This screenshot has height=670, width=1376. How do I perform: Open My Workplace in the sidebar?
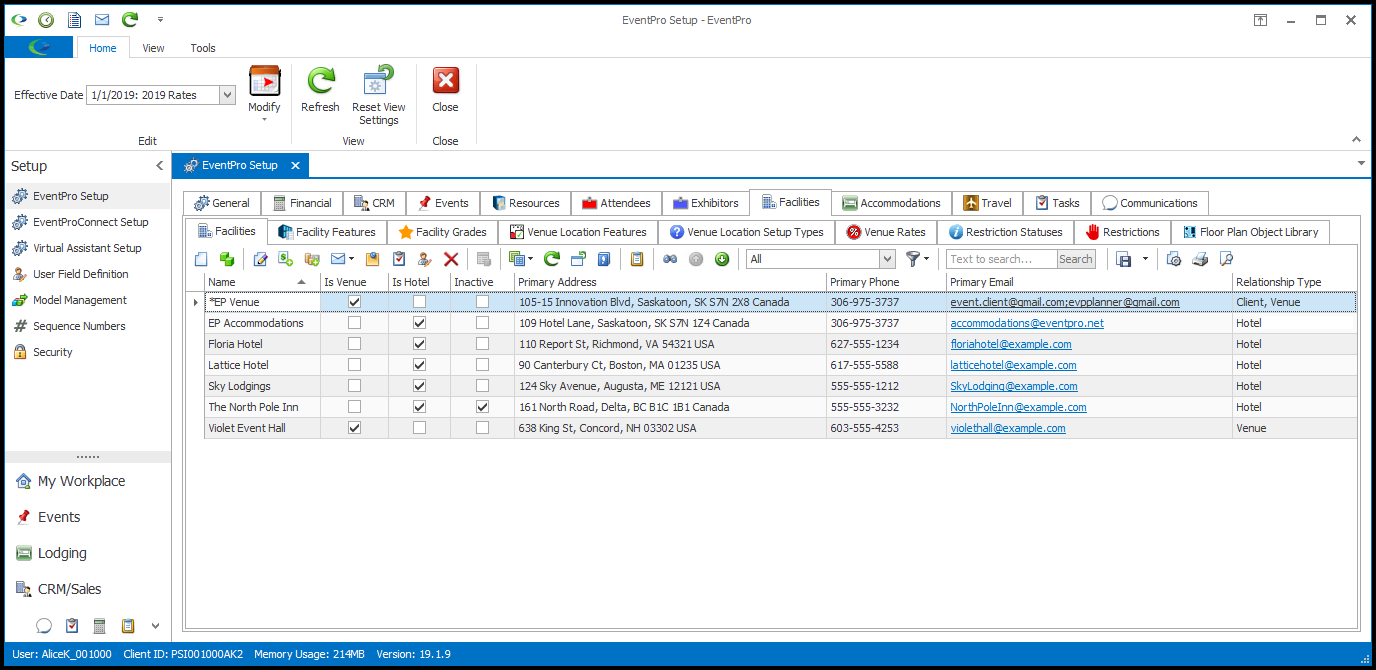pyautogui.click(x=81, y=481)
